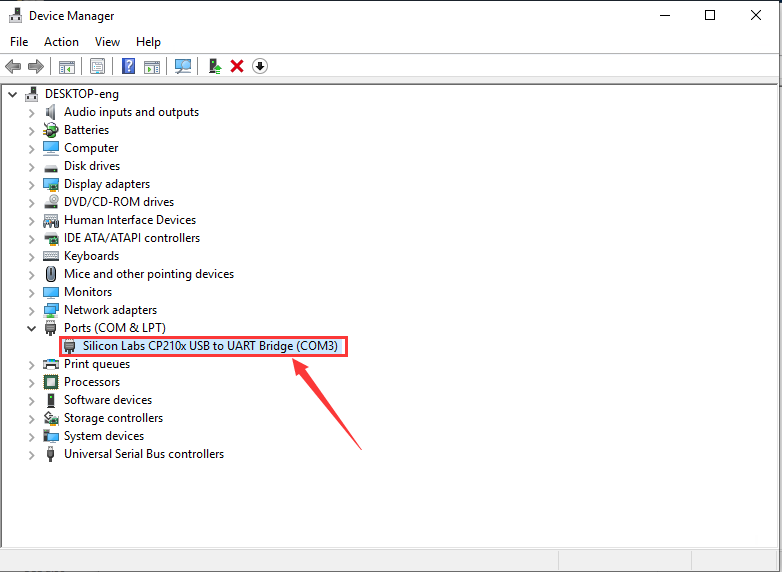Select Silicon Labs CP210x USB to UART Bridge

(210, 346)
